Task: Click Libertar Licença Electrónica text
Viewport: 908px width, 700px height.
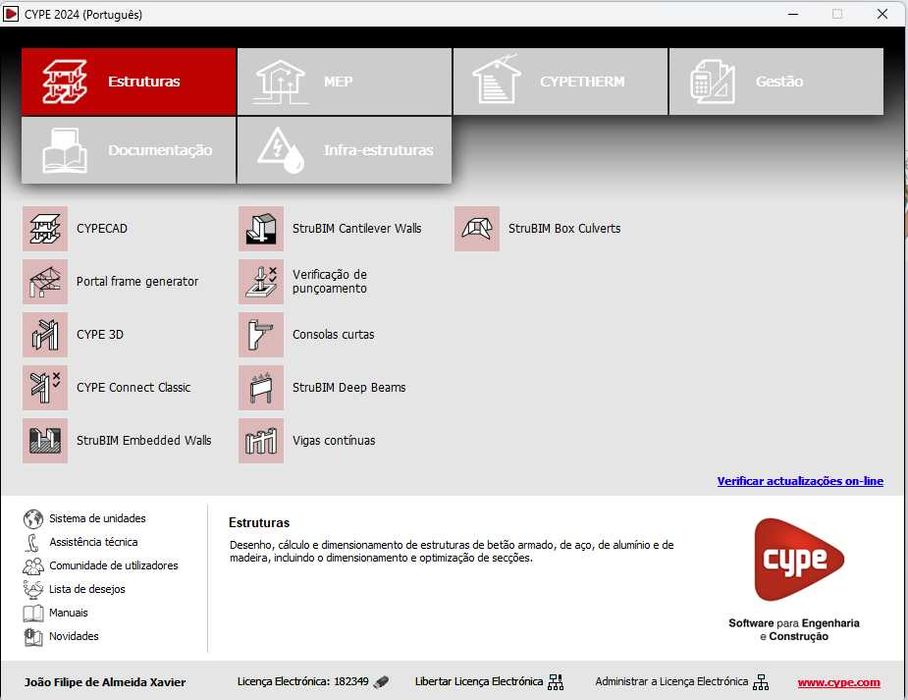Action: 478,681
